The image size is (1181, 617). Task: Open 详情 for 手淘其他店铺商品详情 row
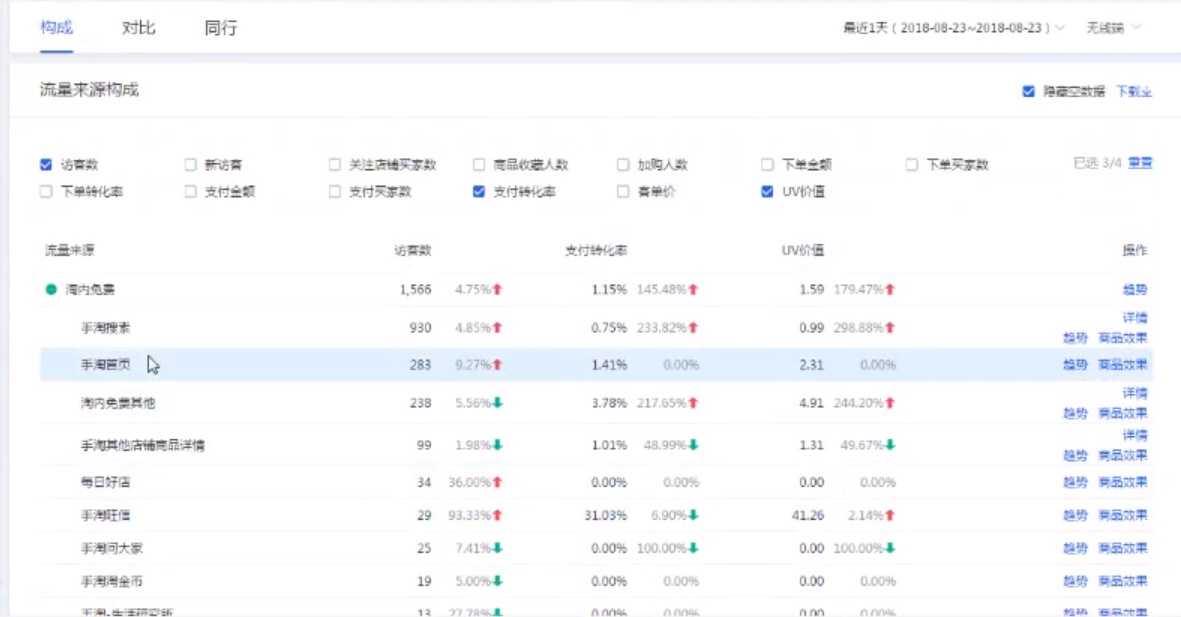1135,435
